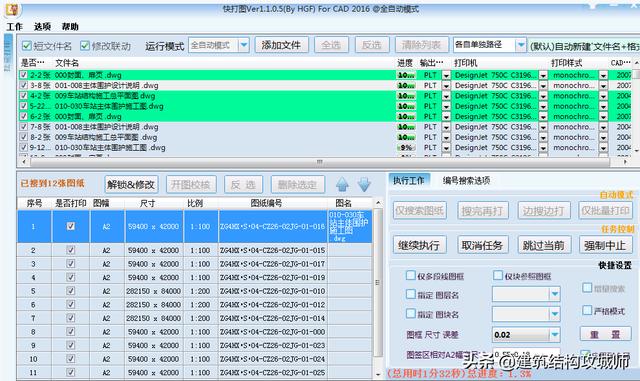Uncheck the file row 2-2张 000封面 checkbox
640x381 pixels.
coord(24,75)
